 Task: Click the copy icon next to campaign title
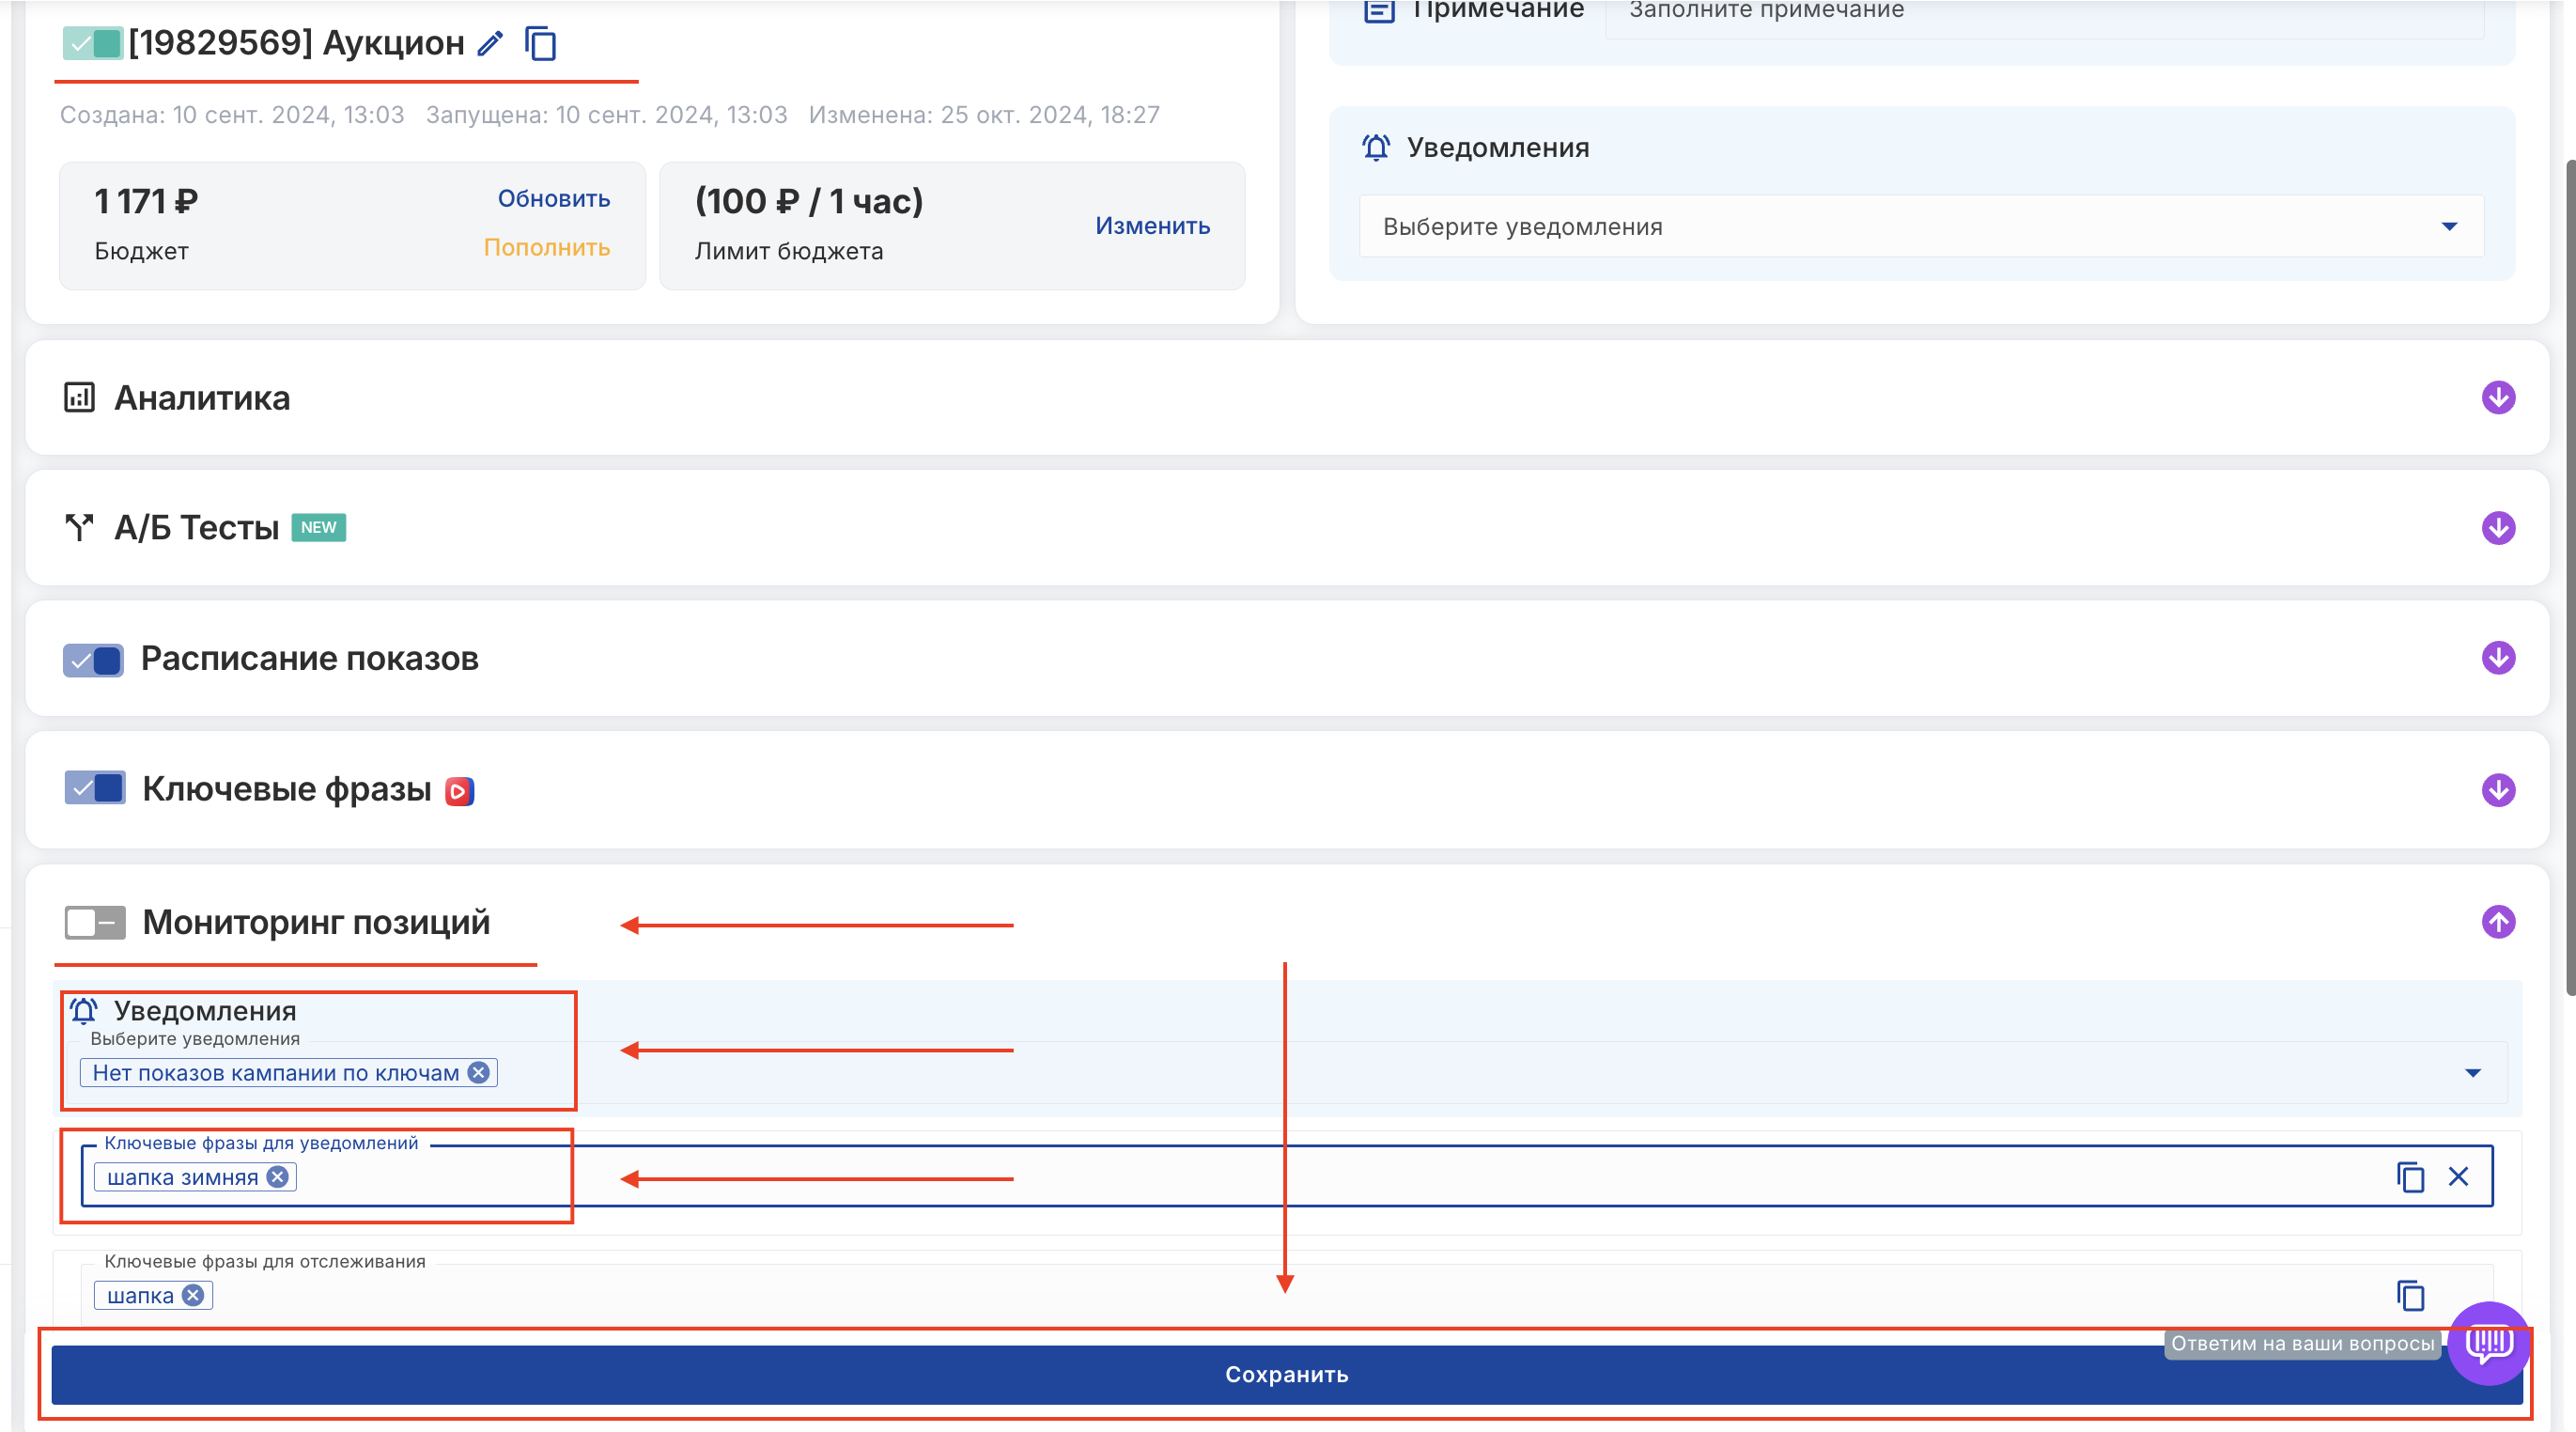click(541, 44)
